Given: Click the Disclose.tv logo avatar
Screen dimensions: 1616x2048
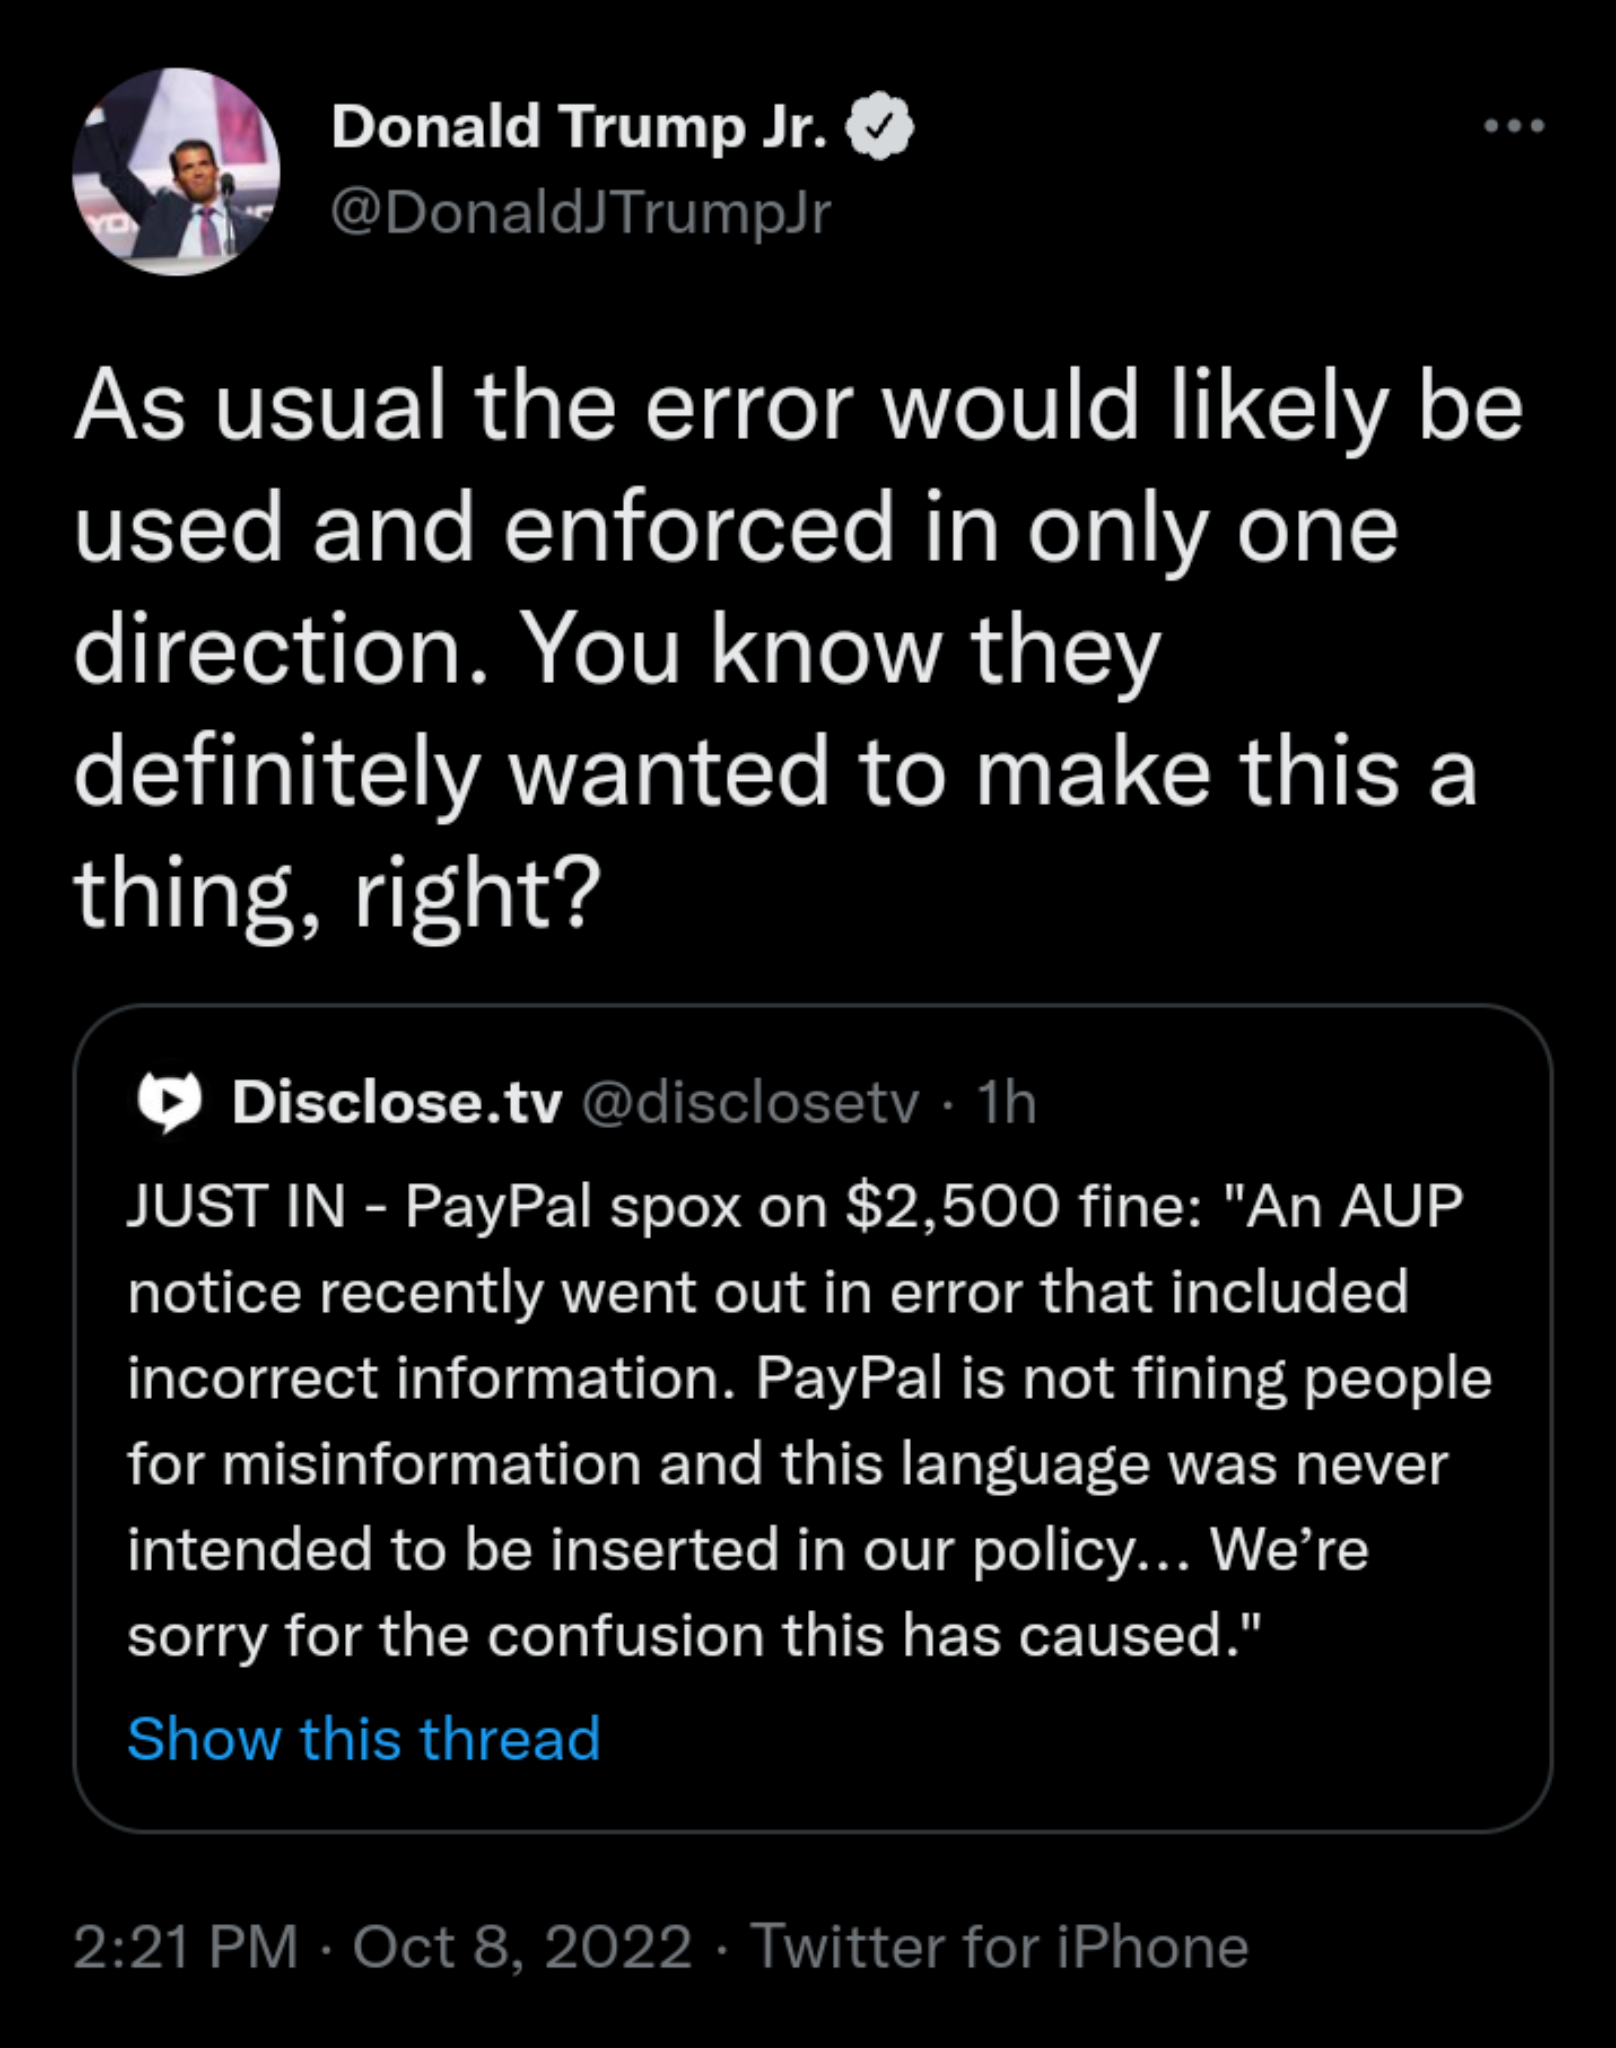Looking at the screenshot, I should (x=169, y=1102).
